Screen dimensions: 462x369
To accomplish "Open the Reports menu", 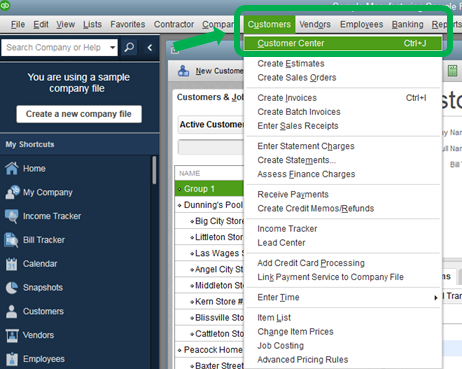I will pyautogui.click(x=446, y=24).
